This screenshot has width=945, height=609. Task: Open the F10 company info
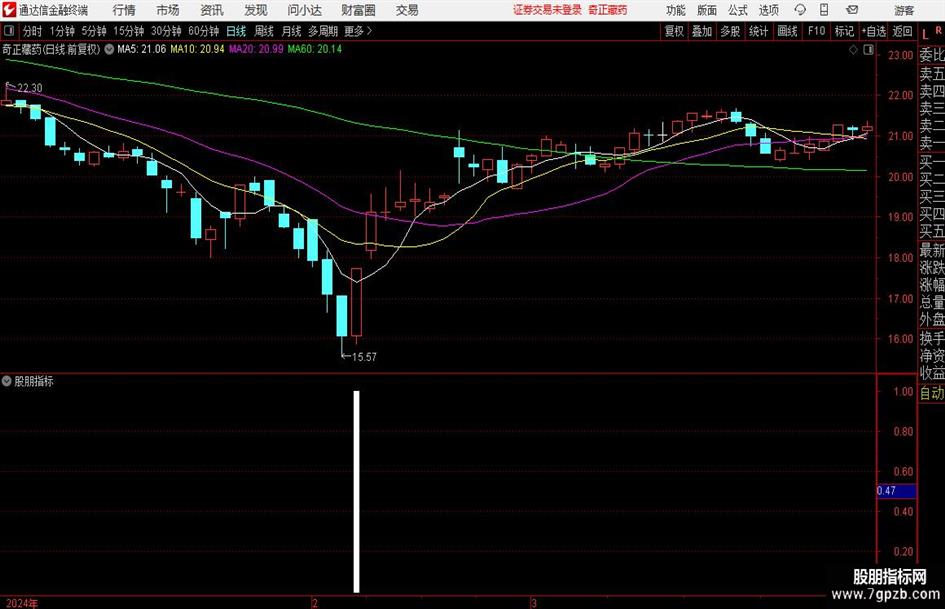[x=816, y=31]
